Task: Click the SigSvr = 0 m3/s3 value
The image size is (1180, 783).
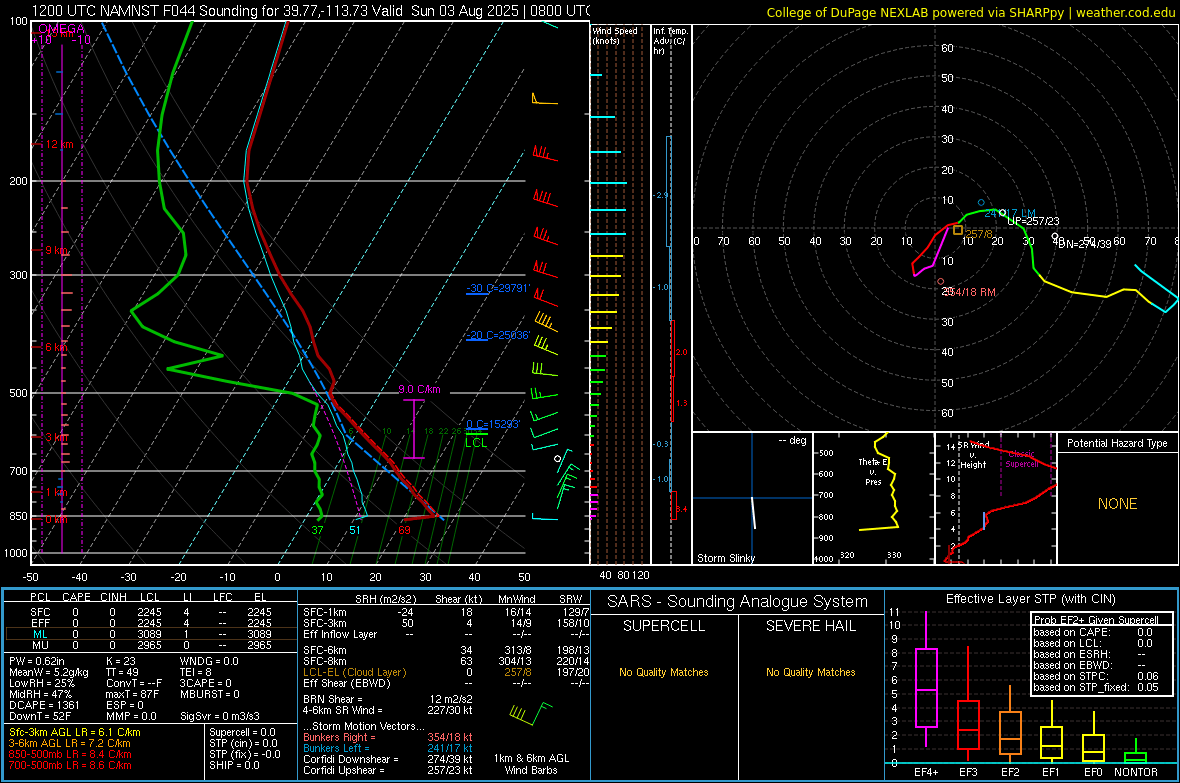Action: (220, 716)
